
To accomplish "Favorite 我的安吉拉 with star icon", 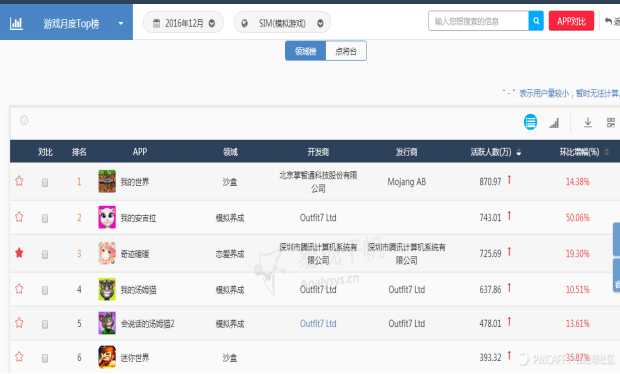I will 19,217.
